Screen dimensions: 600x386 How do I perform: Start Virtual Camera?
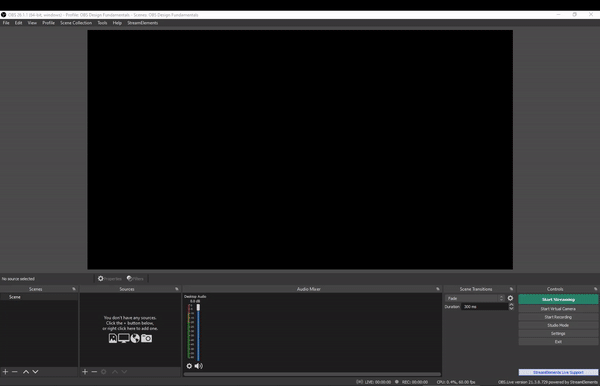558,309
